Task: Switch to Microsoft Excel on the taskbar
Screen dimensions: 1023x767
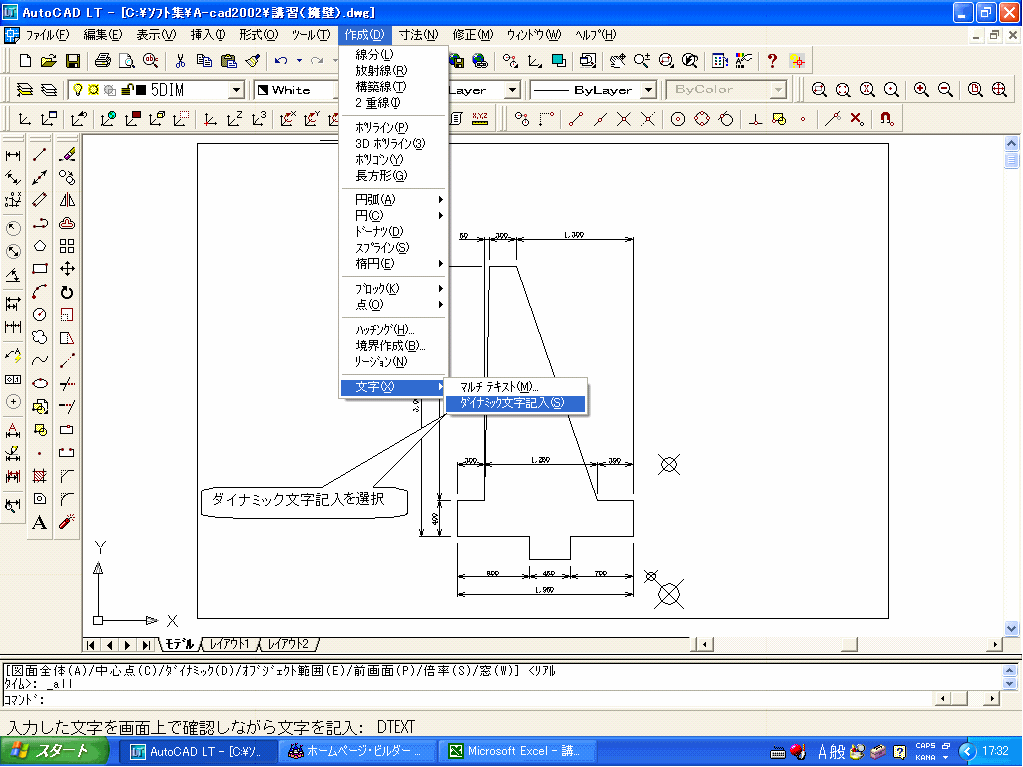Action: (515, 751)
